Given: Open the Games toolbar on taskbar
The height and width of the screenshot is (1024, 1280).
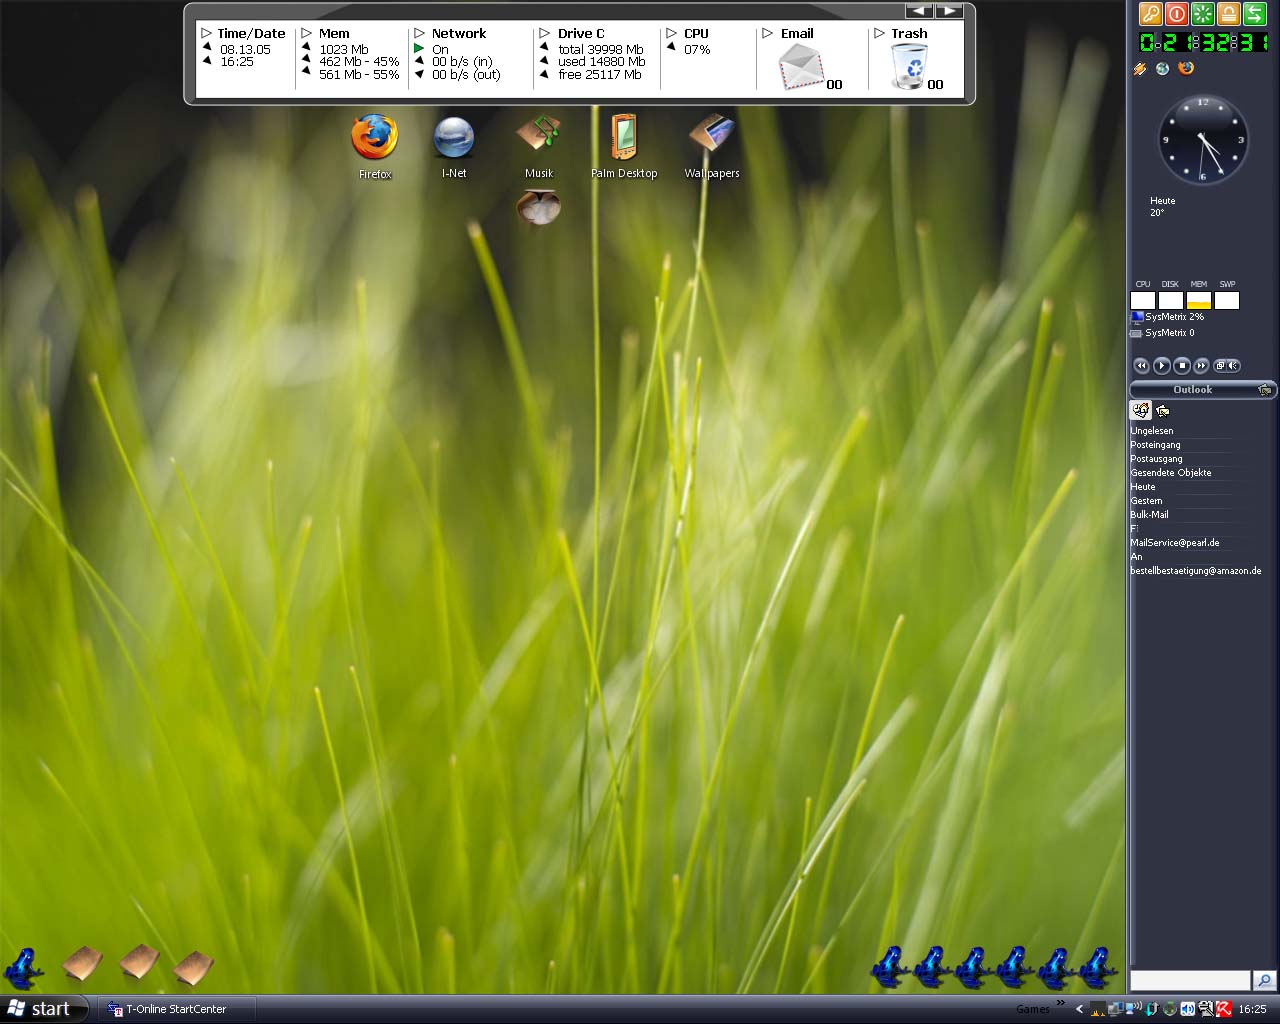Looking at the screenshot, I should coord(1033,1009).
